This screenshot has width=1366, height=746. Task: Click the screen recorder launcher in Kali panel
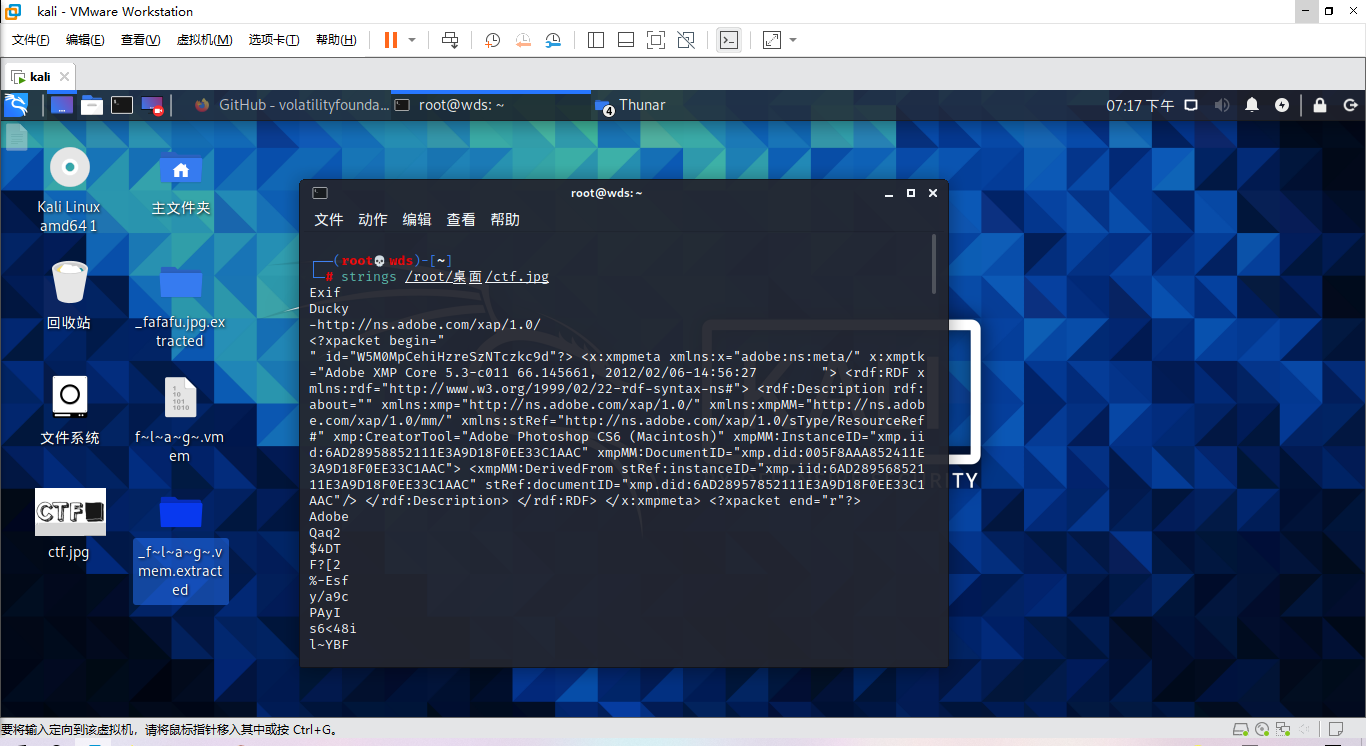point(152,105)
